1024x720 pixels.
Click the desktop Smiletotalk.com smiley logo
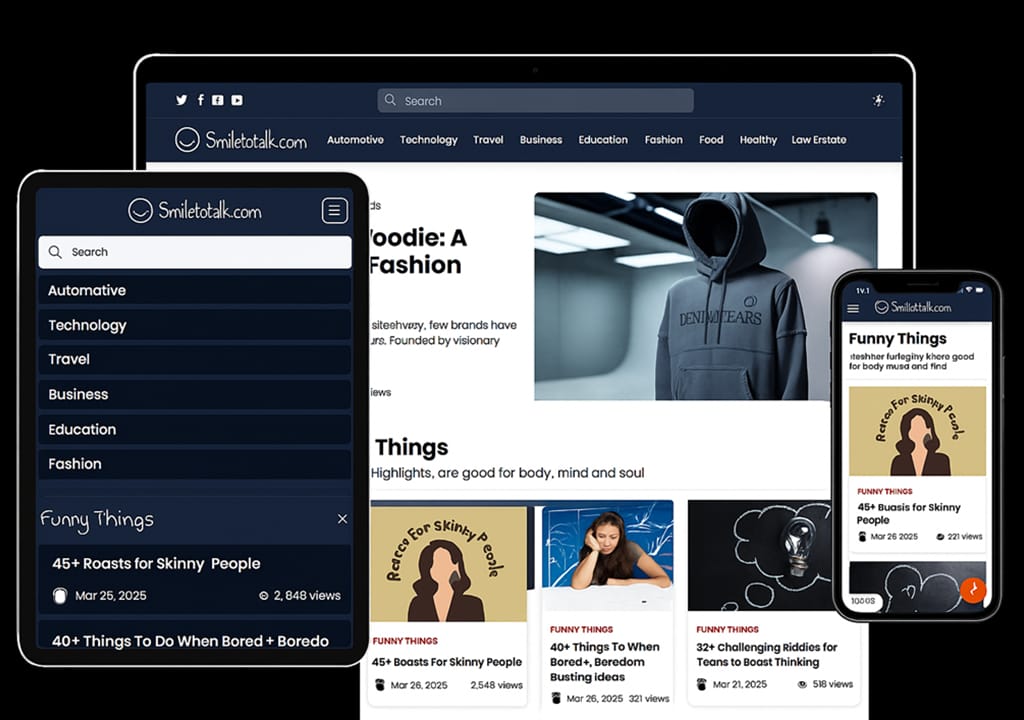(x=187, y=140)
